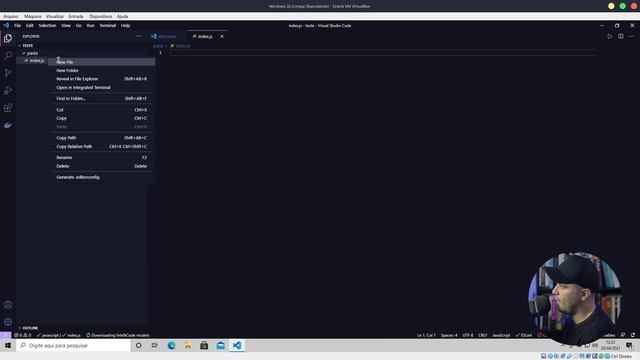Select Copy Path from context menu
The width and height of the screenshot is (640, 360).
[x=102, y=138]
